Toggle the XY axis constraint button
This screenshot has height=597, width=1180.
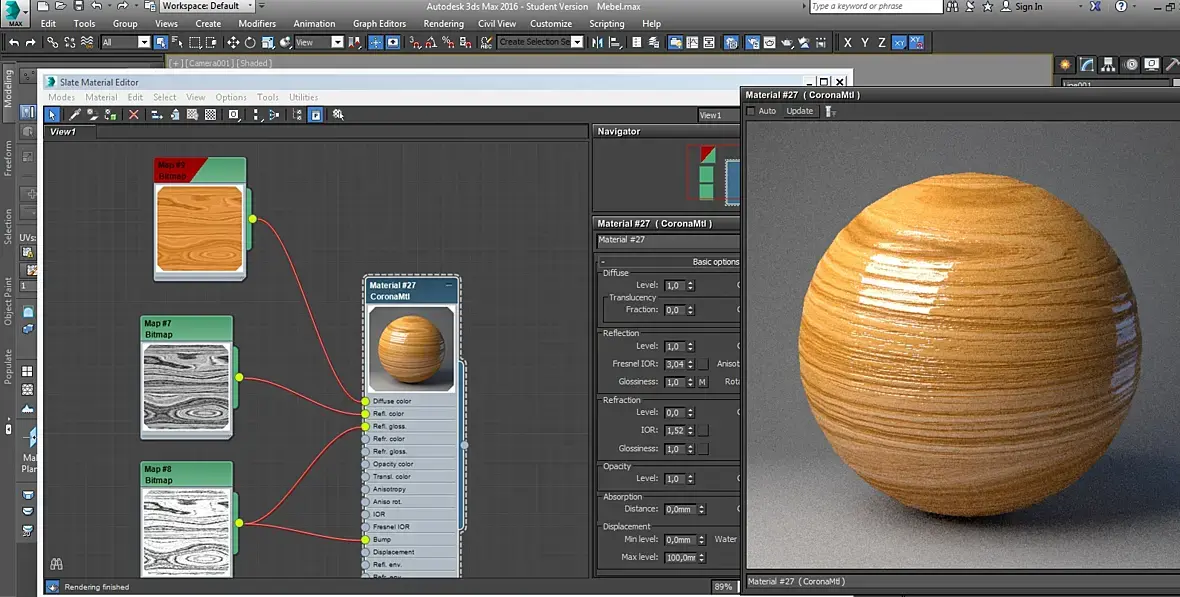tap(899, 43)
